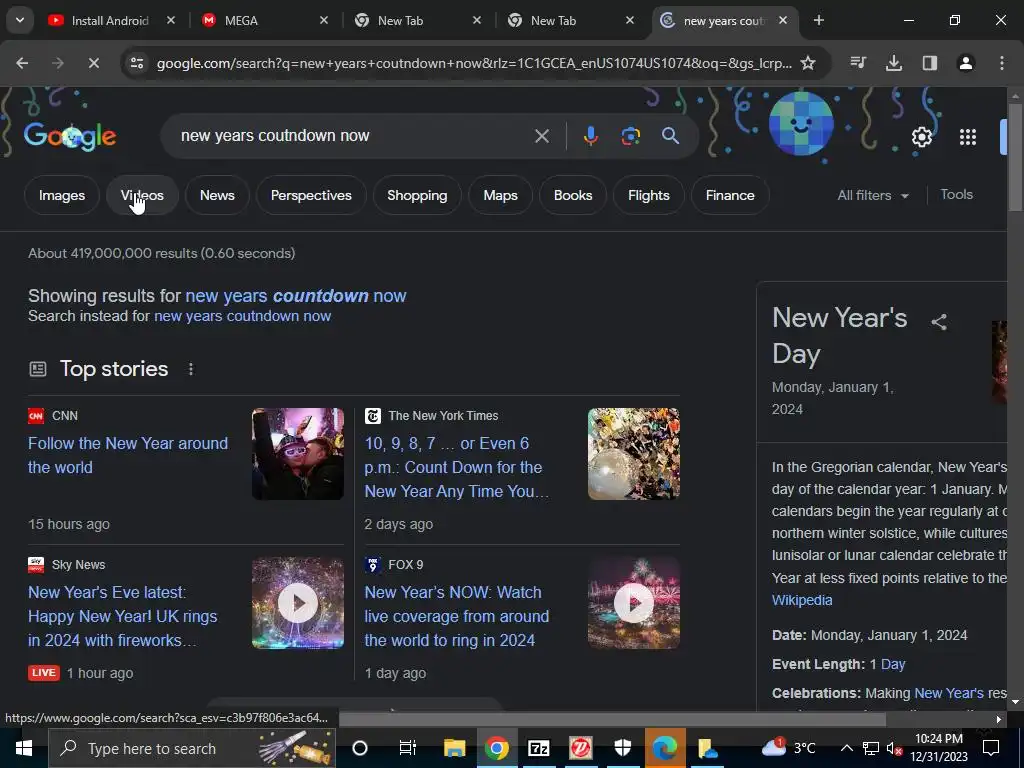This screenshot has width=1024, height=768.
Task: Open Microsoft Edge from the taskbar
Action: pos(665,748)
